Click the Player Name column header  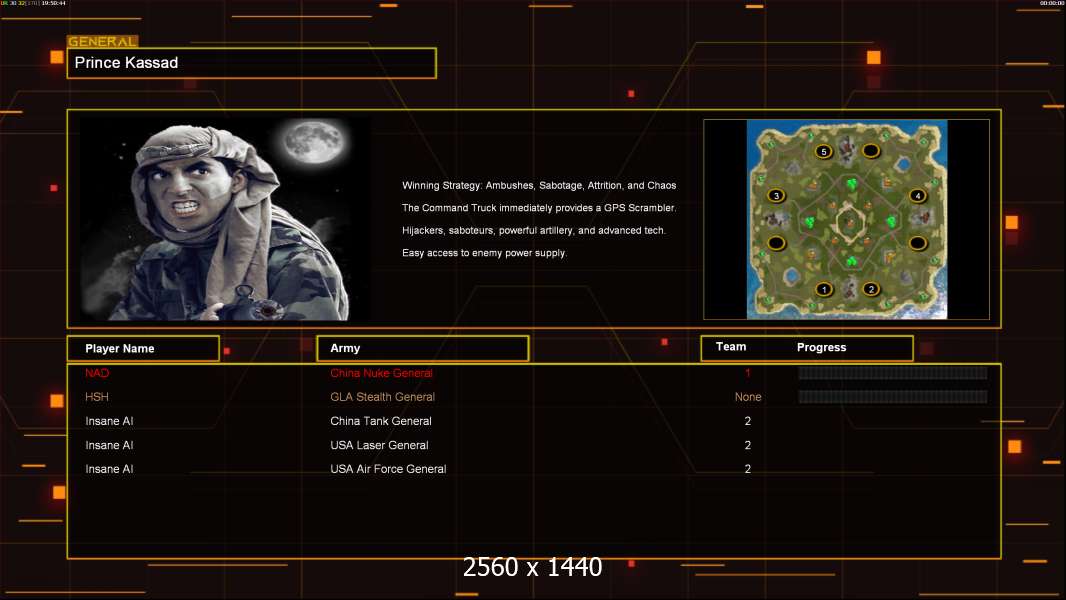143,349
